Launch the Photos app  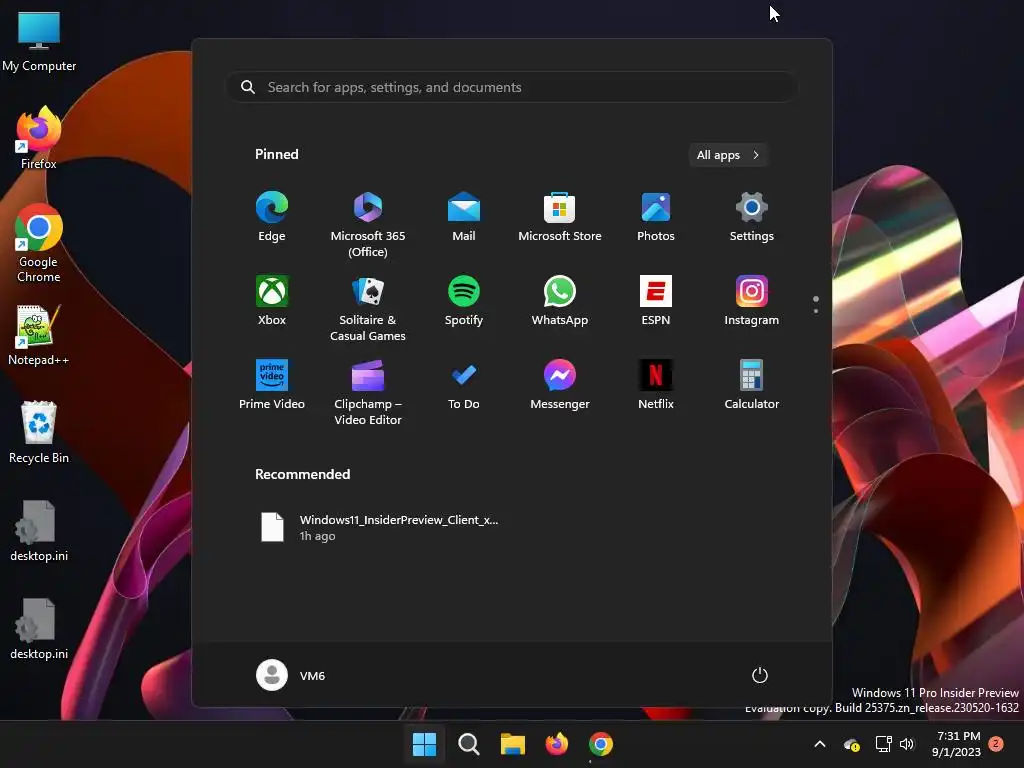point(656,217)
